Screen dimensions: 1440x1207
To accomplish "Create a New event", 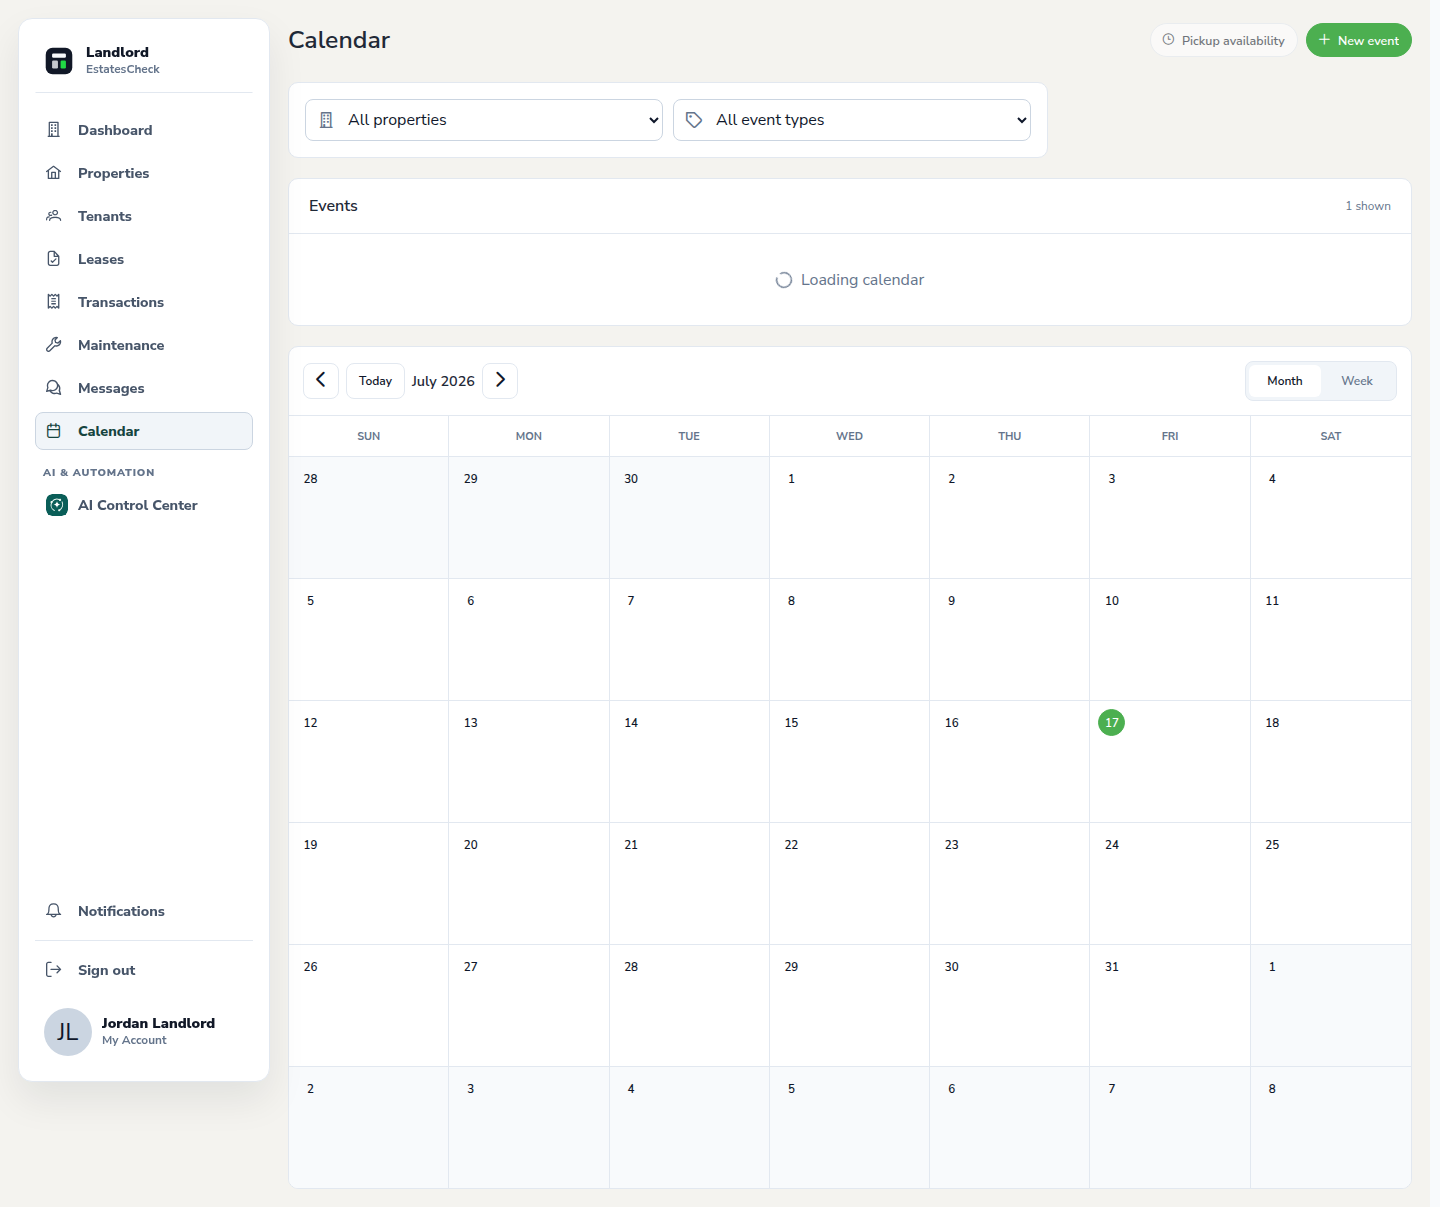I will (1359, 40).
